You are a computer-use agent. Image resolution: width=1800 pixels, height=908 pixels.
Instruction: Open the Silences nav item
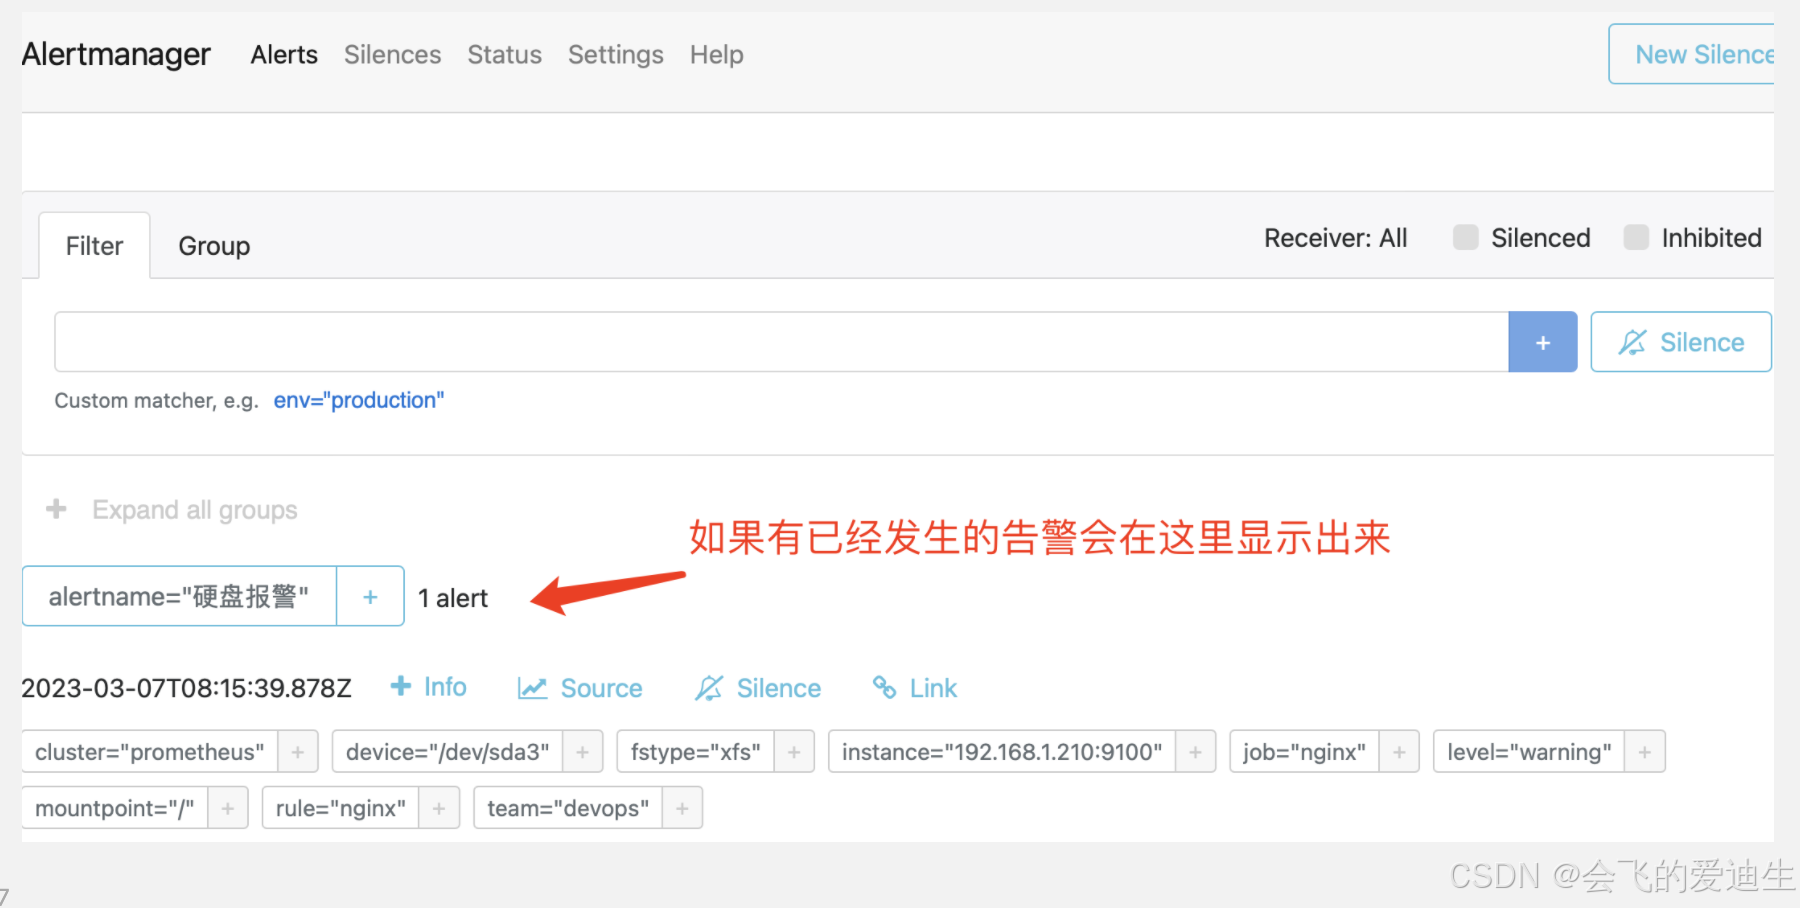coord(392,55)
